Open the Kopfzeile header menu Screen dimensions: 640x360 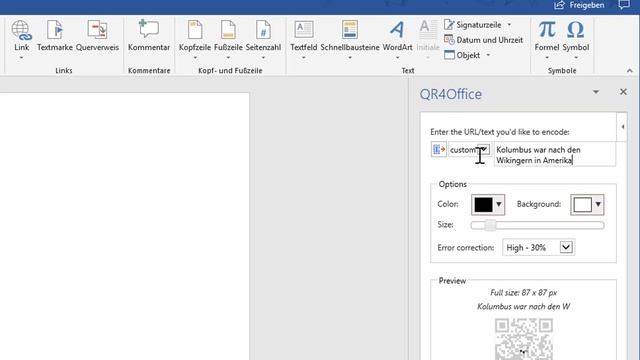[x=195, y=40]
